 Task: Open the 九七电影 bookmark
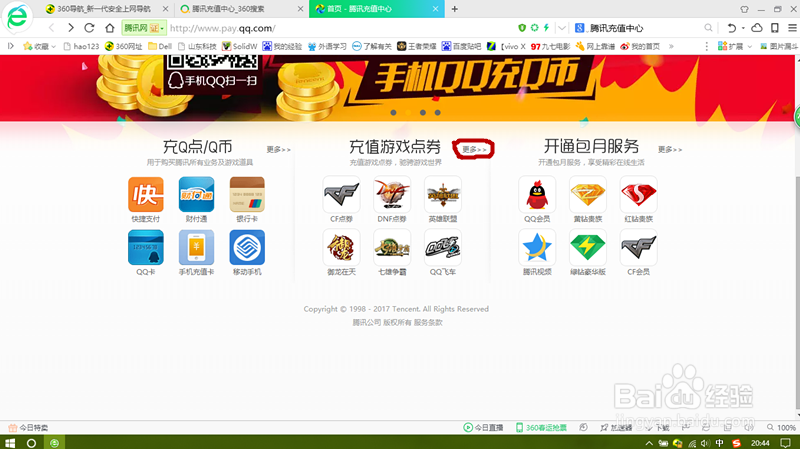pos(551,46)
